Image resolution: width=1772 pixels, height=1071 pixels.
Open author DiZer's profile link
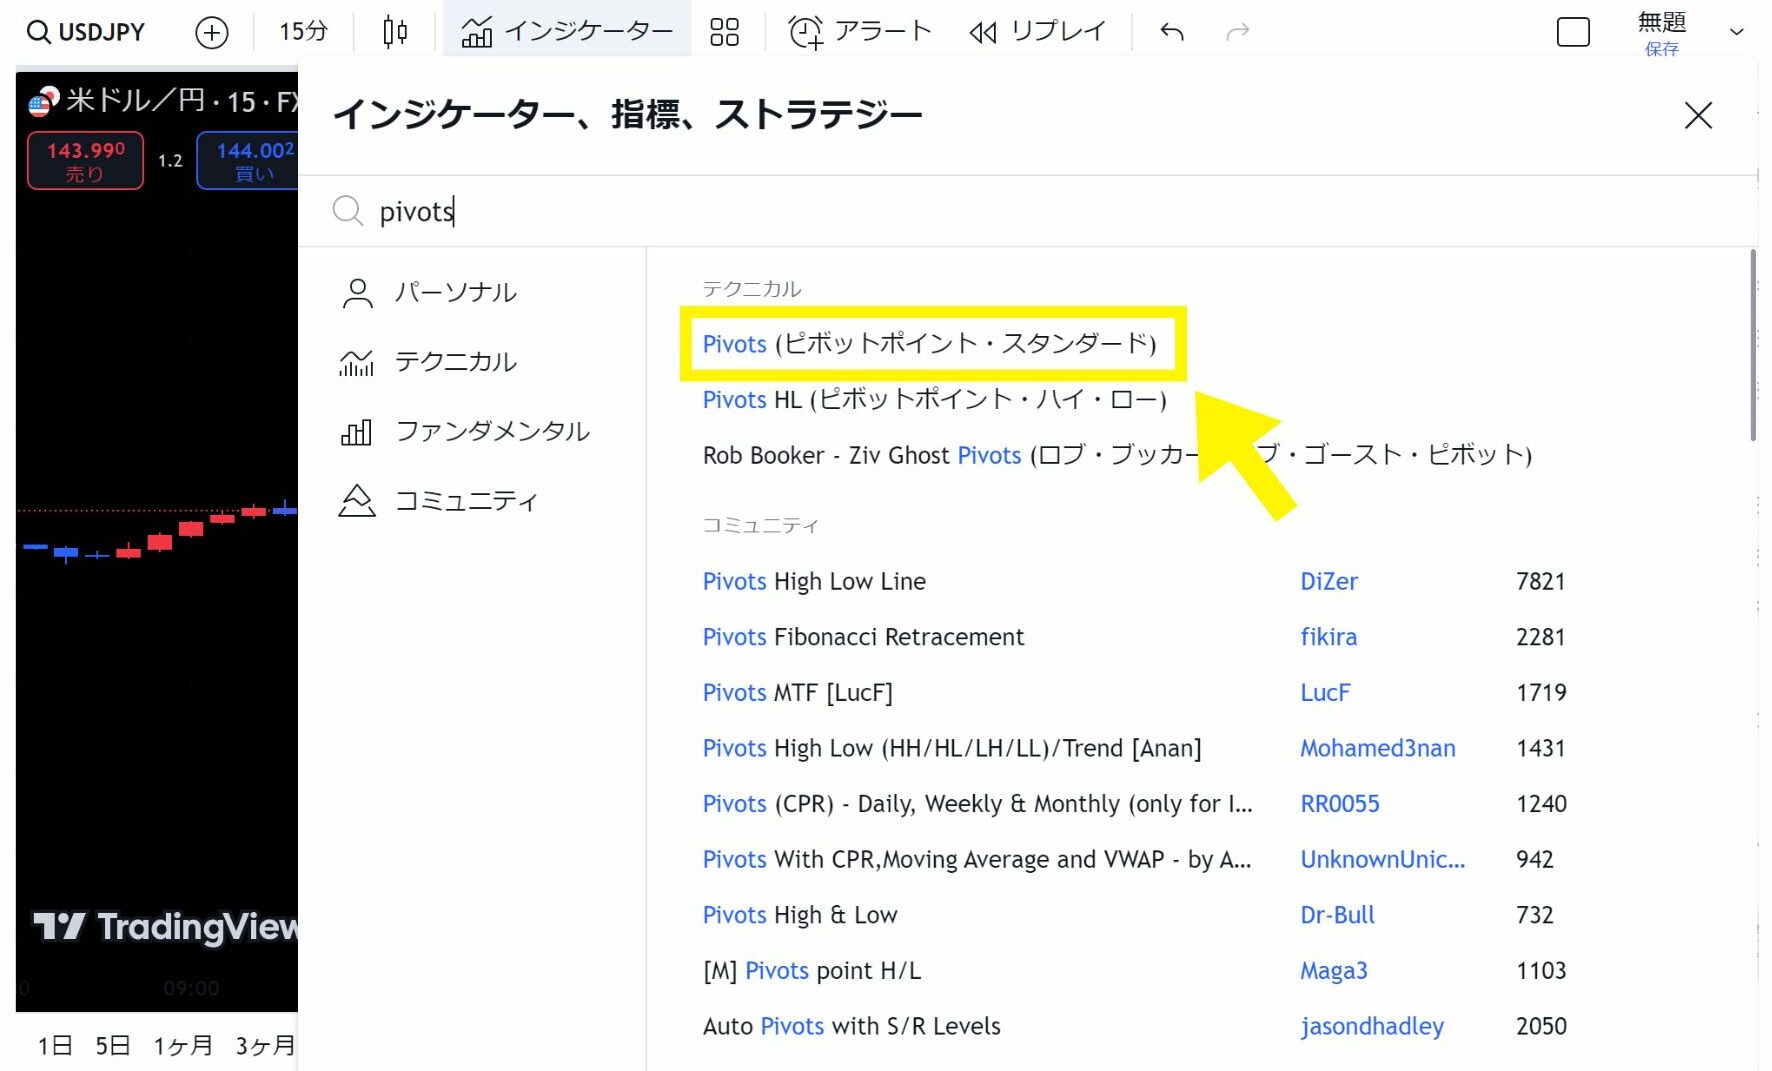(x=1329, y=581)
